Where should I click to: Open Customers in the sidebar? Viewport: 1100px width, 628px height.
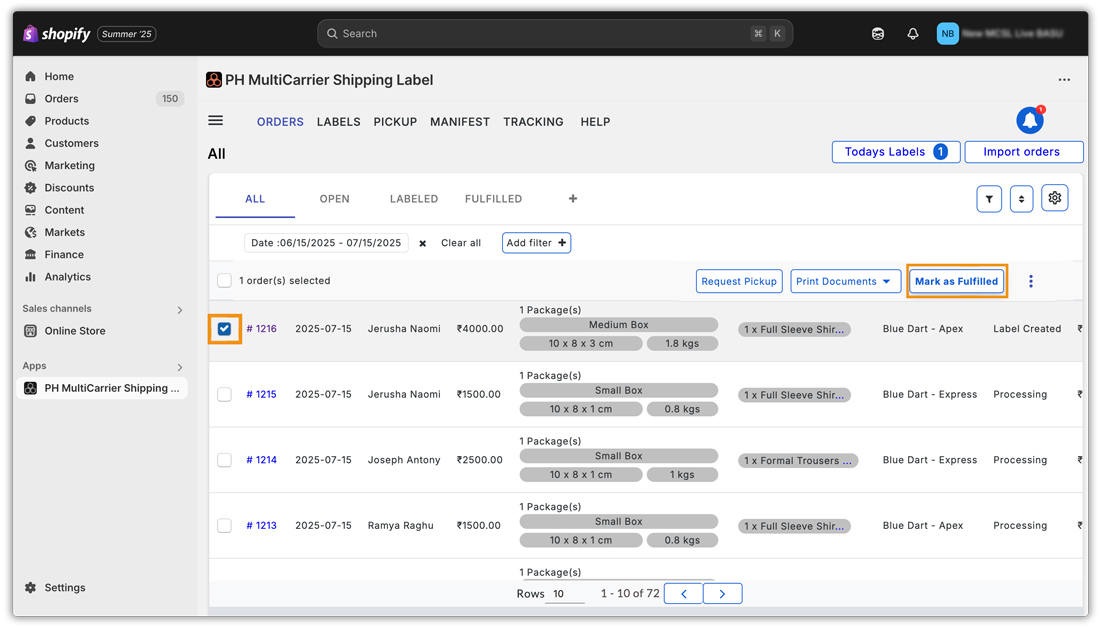(x=72, y=143)
